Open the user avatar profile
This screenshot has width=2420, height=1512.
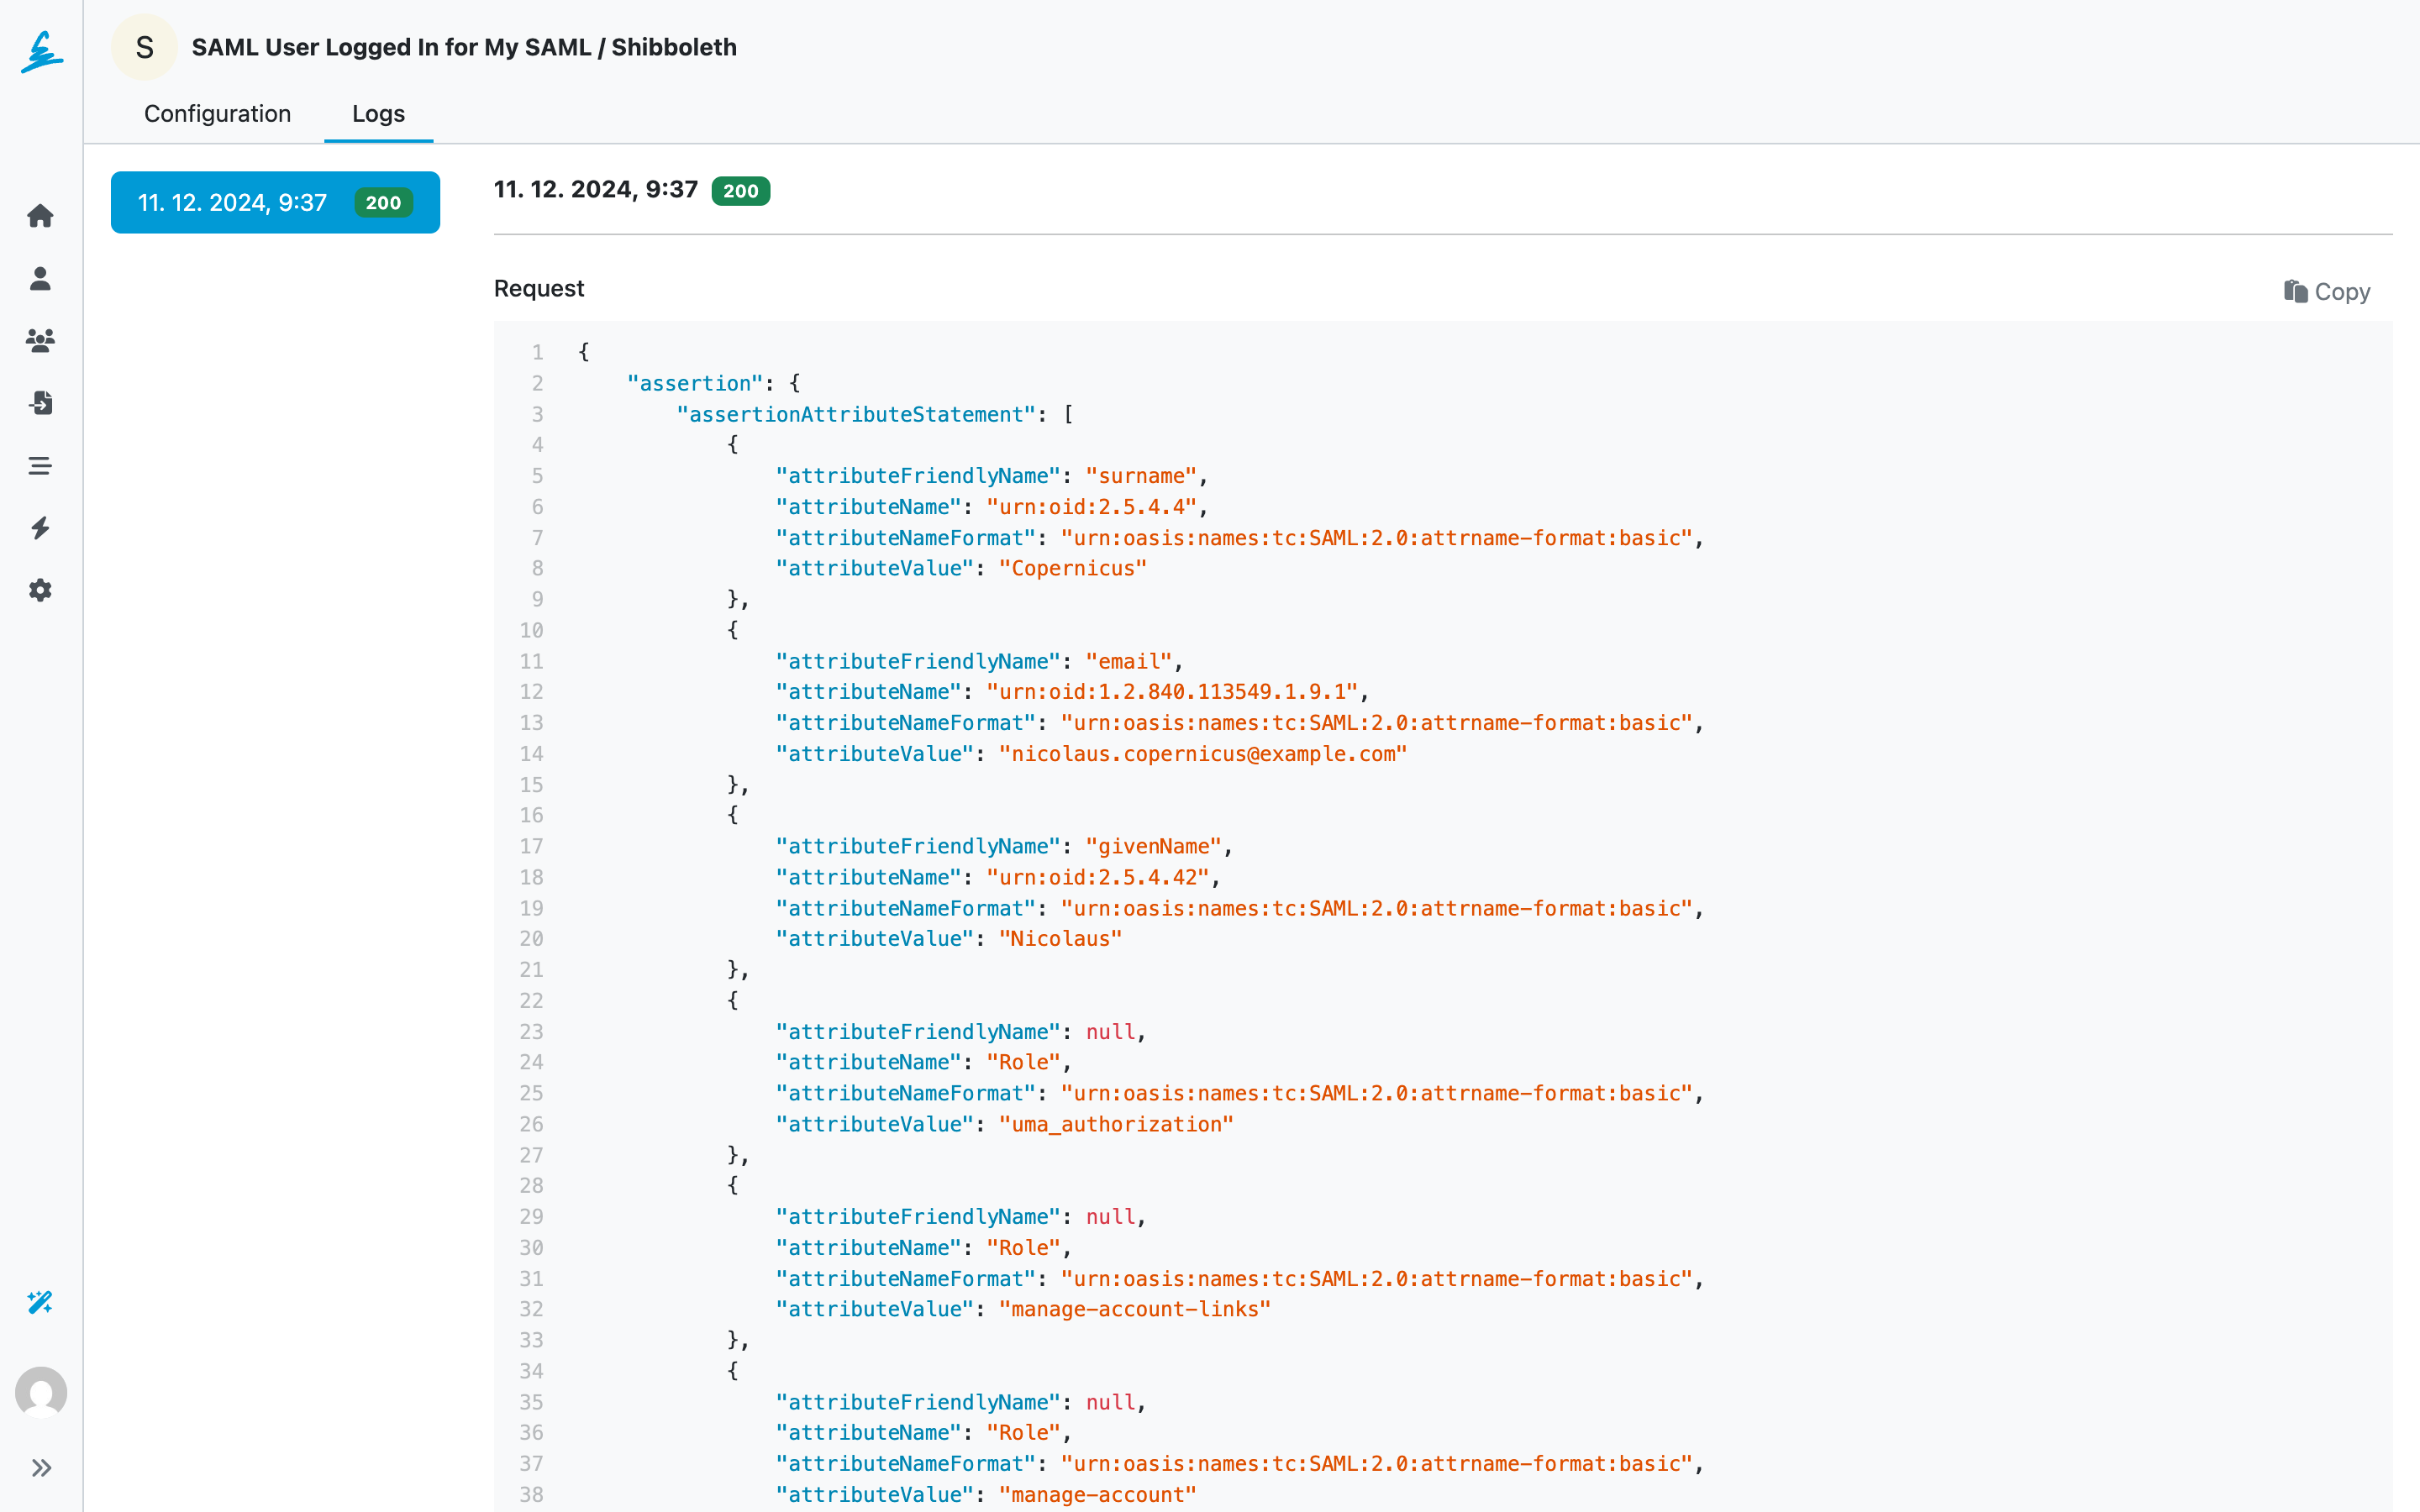click(x=41, y=1392)
